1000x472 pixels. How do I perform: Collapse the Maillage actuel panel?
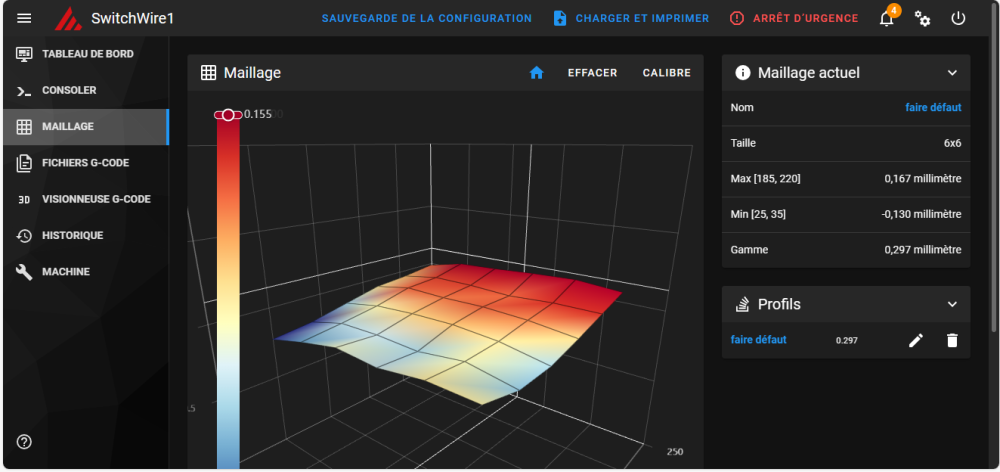coord(952,73)
